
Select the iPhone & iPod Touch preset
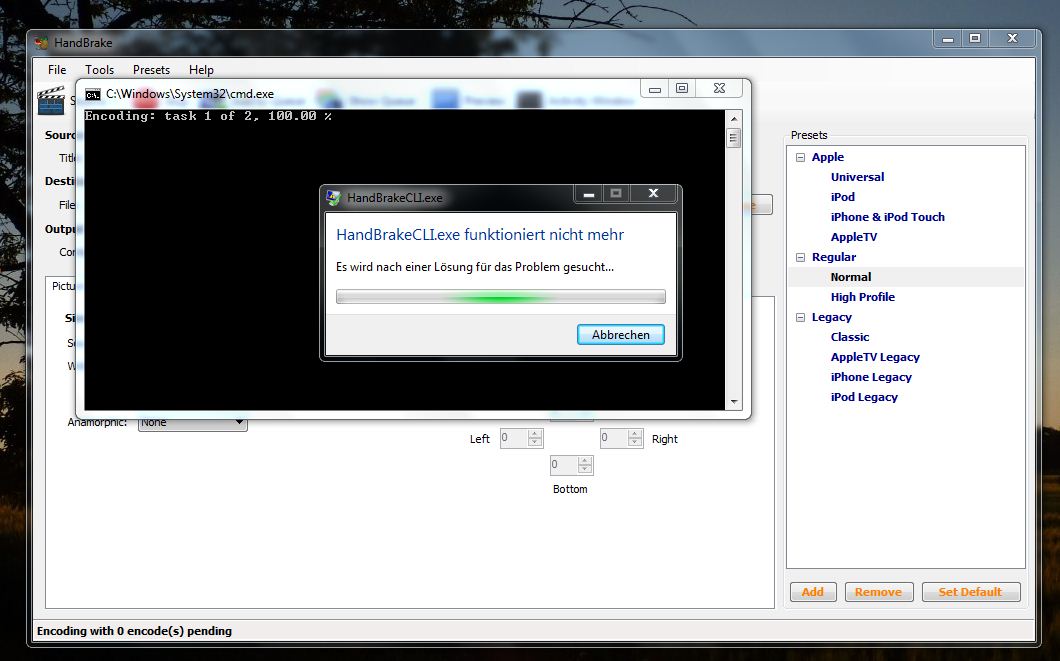(x=887, y=217)
